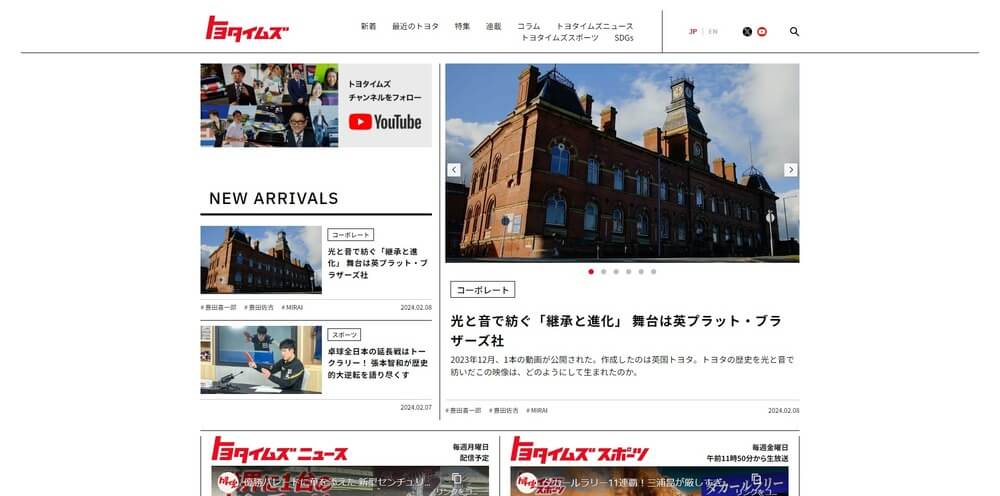Switch language to EN
1000x496 pixels.
[712, 32]
